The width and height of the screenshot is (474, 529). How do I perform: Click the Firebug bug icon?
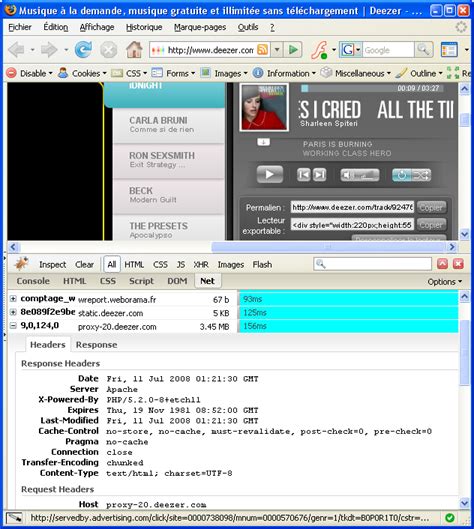21,264
